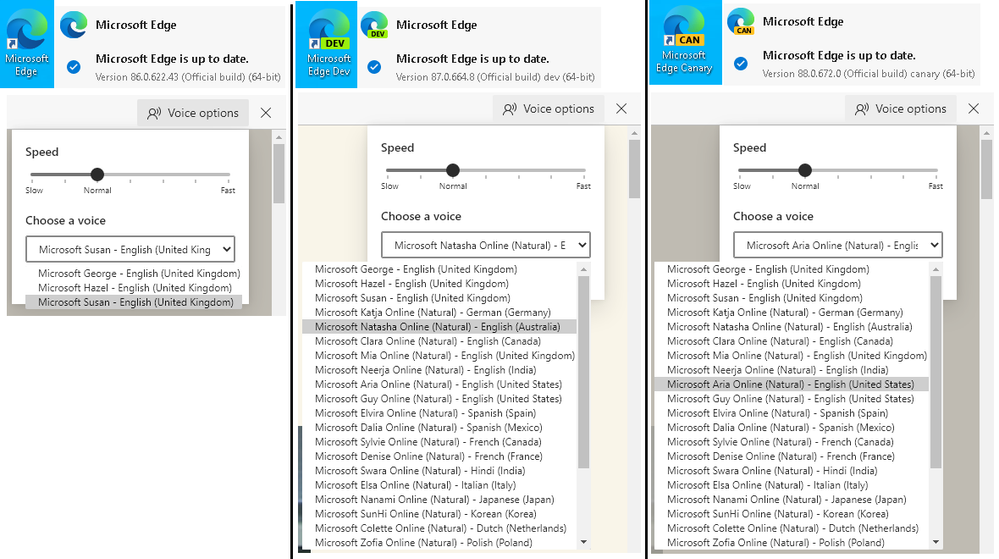Choose Microsoft Aria English (United States) in Dev list
Screen dimensions: 999x559
440,384
